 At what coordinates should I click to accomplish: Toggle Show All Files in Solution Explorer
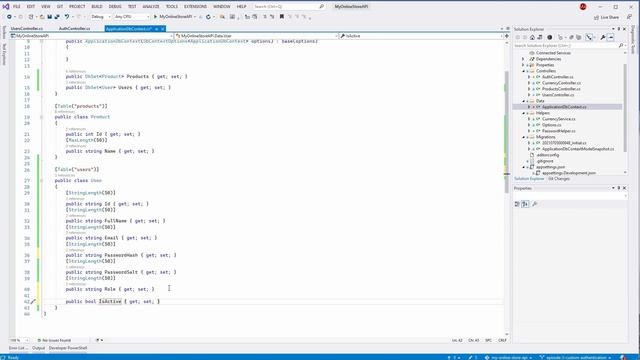579,37
